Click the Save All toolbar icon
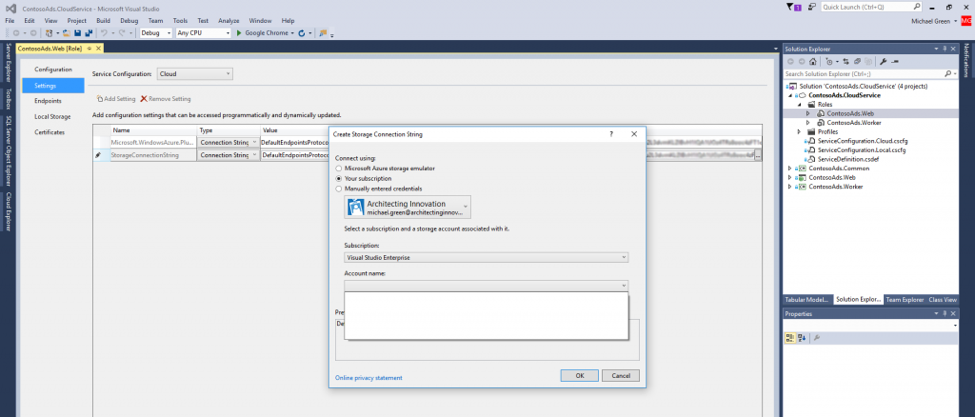The width and height of the screenshot is (975, 417). point(88,33)
